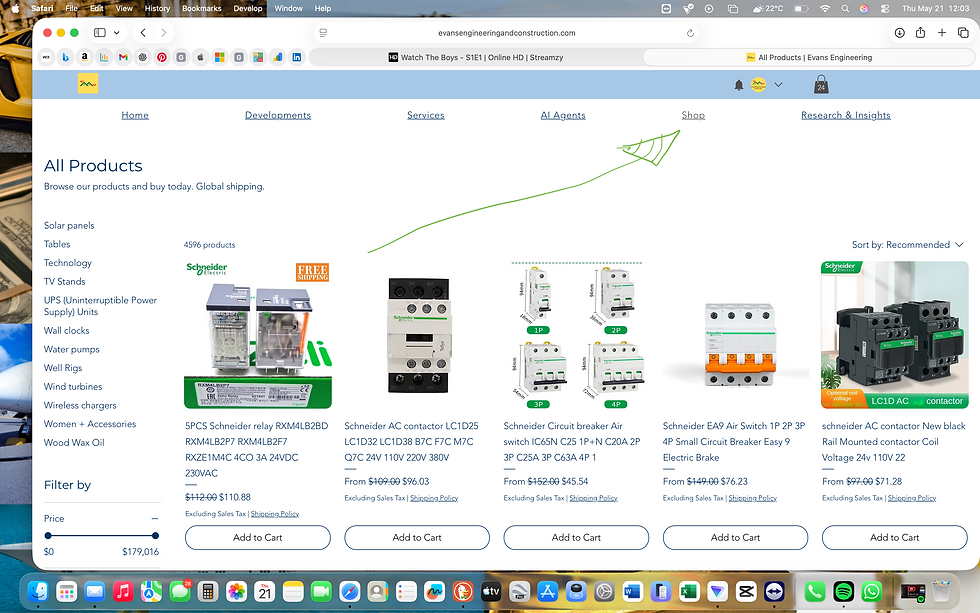The image size is (980, 613).
Task: Open the notifications bell icon
Action: click(739, 85)
